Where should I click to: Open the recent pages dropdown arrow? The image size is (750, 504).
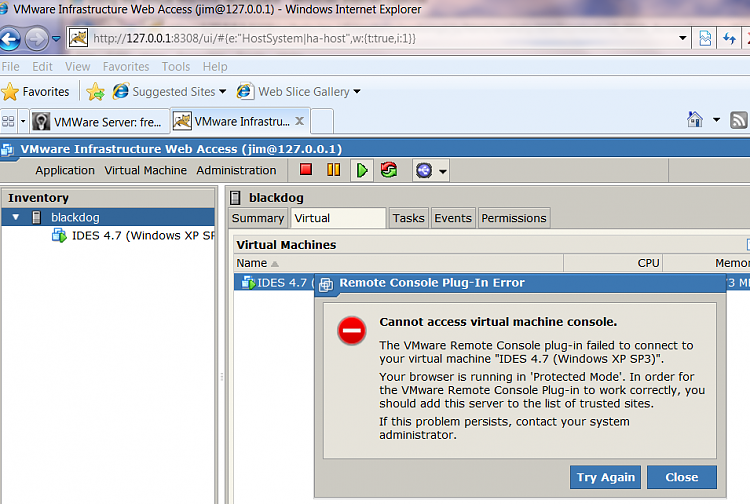pyautogui.click(x=56, y=38)
